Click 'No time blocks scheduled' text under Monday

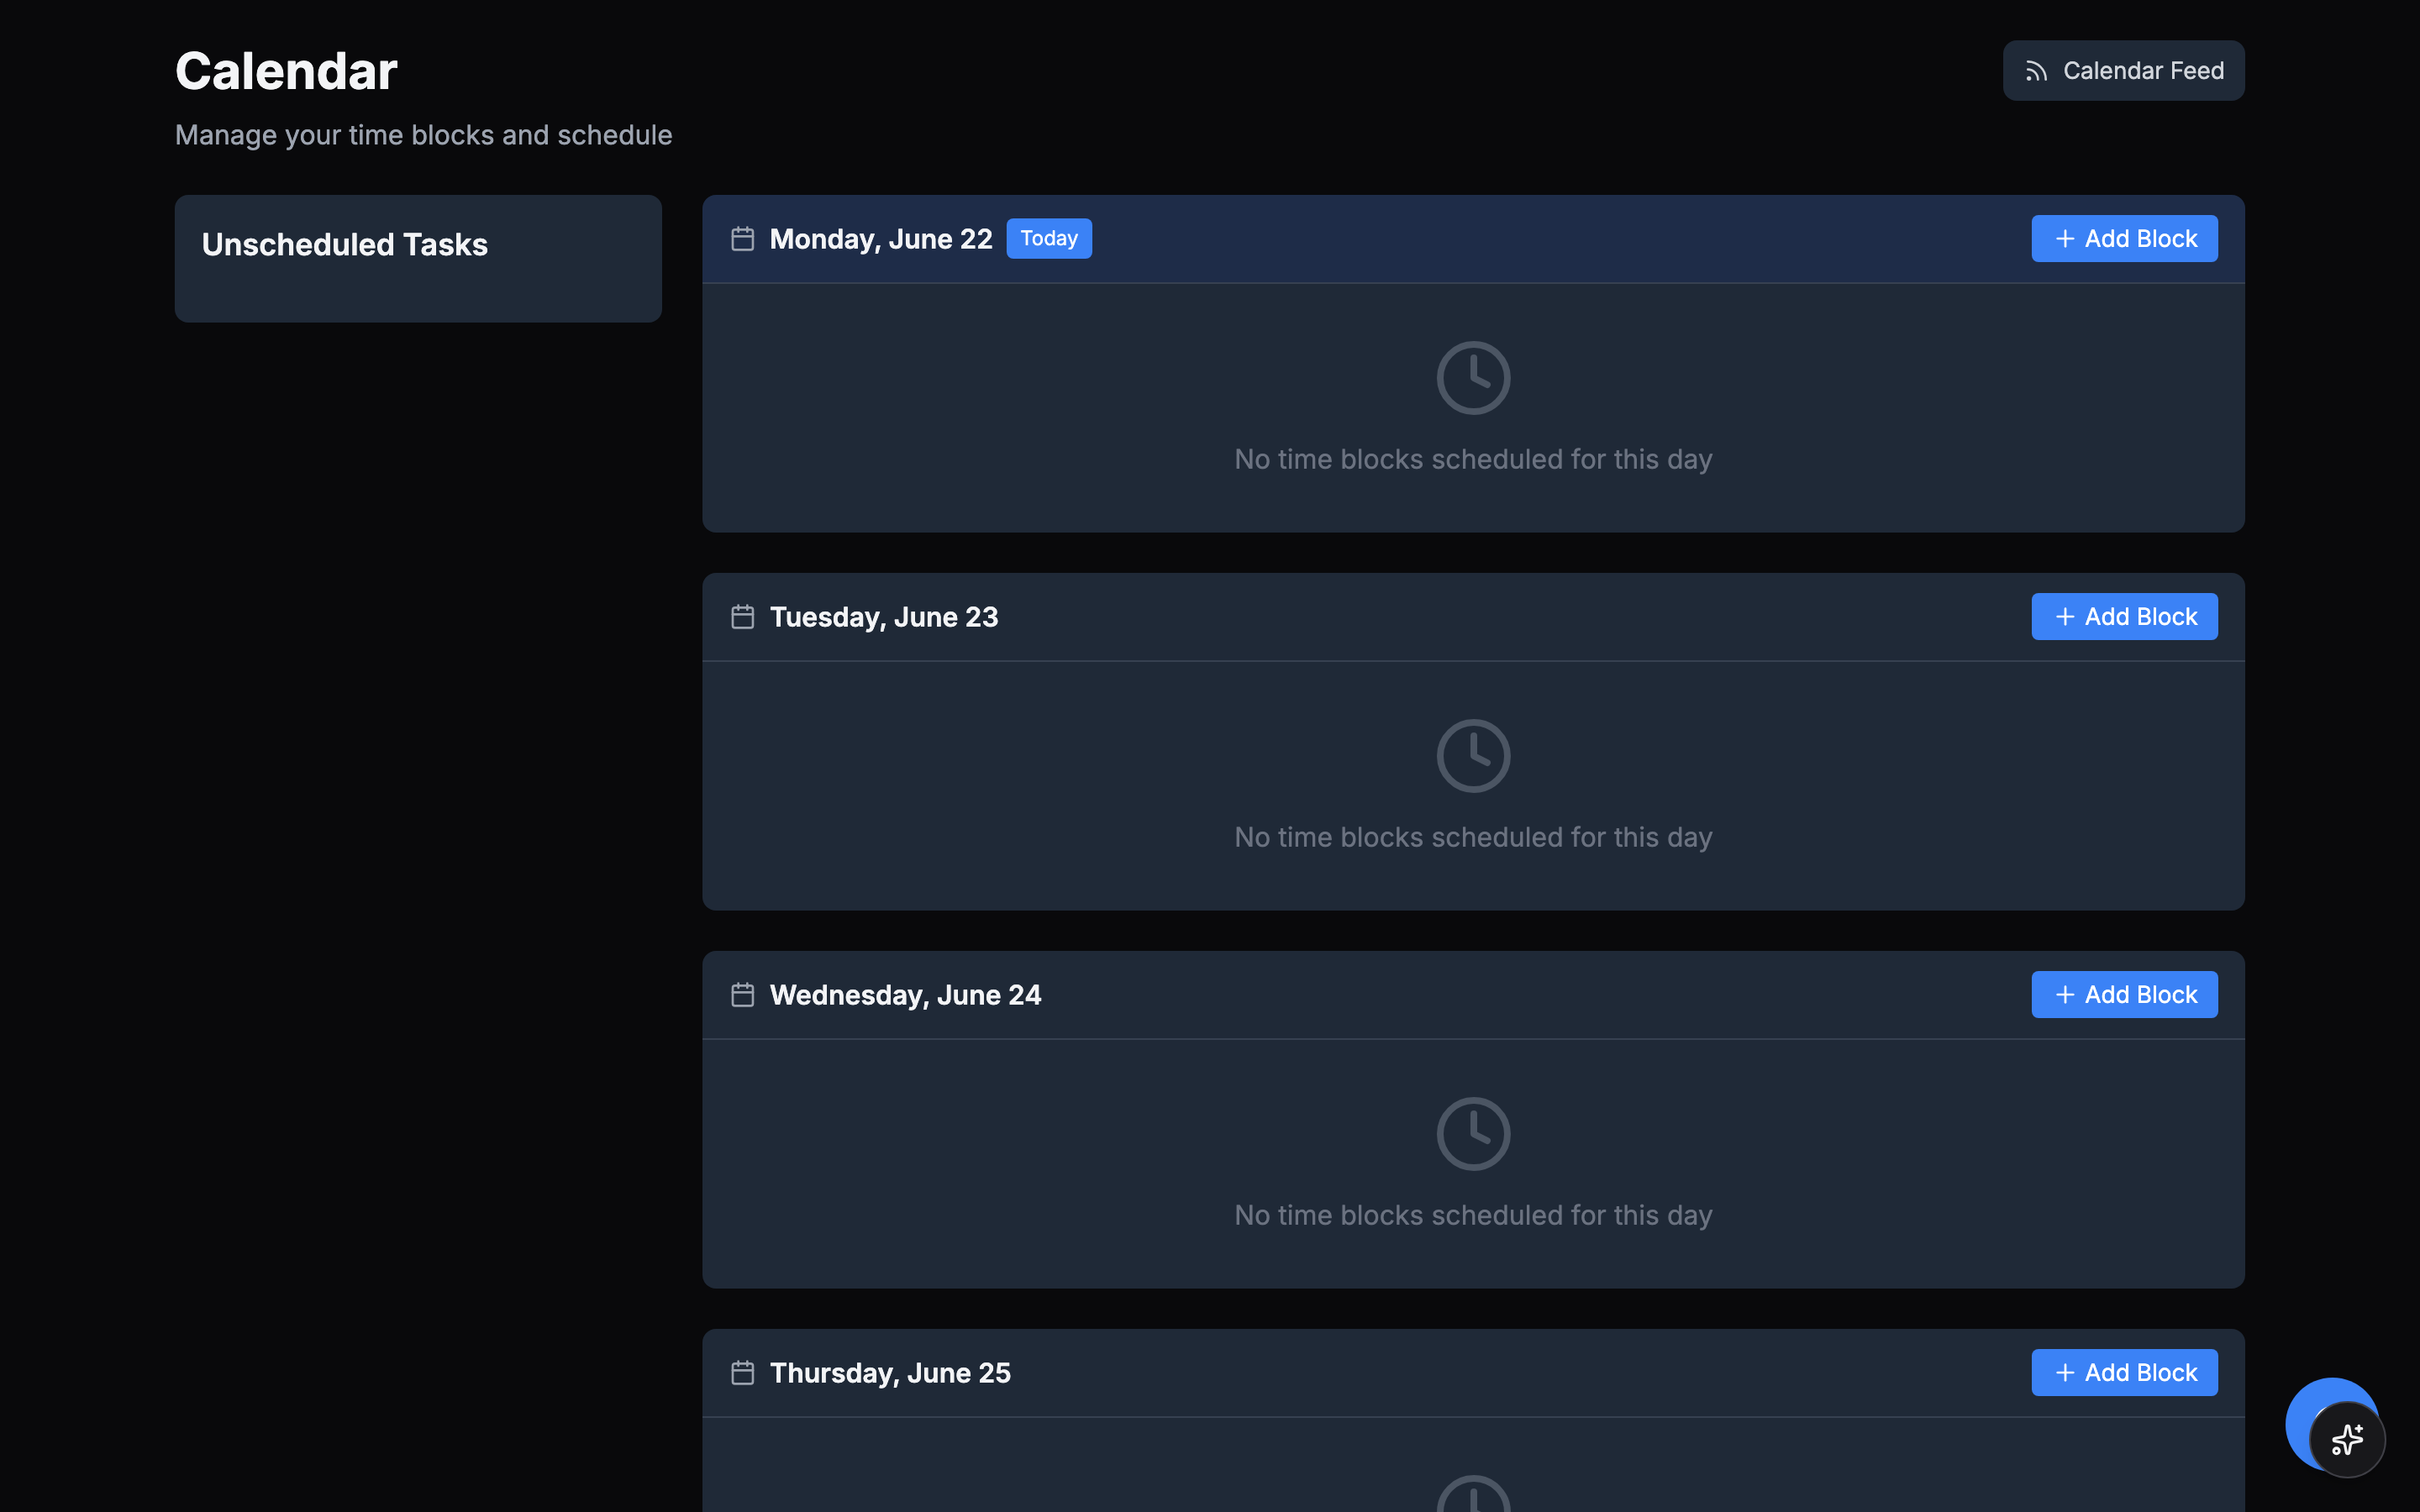1473,460
